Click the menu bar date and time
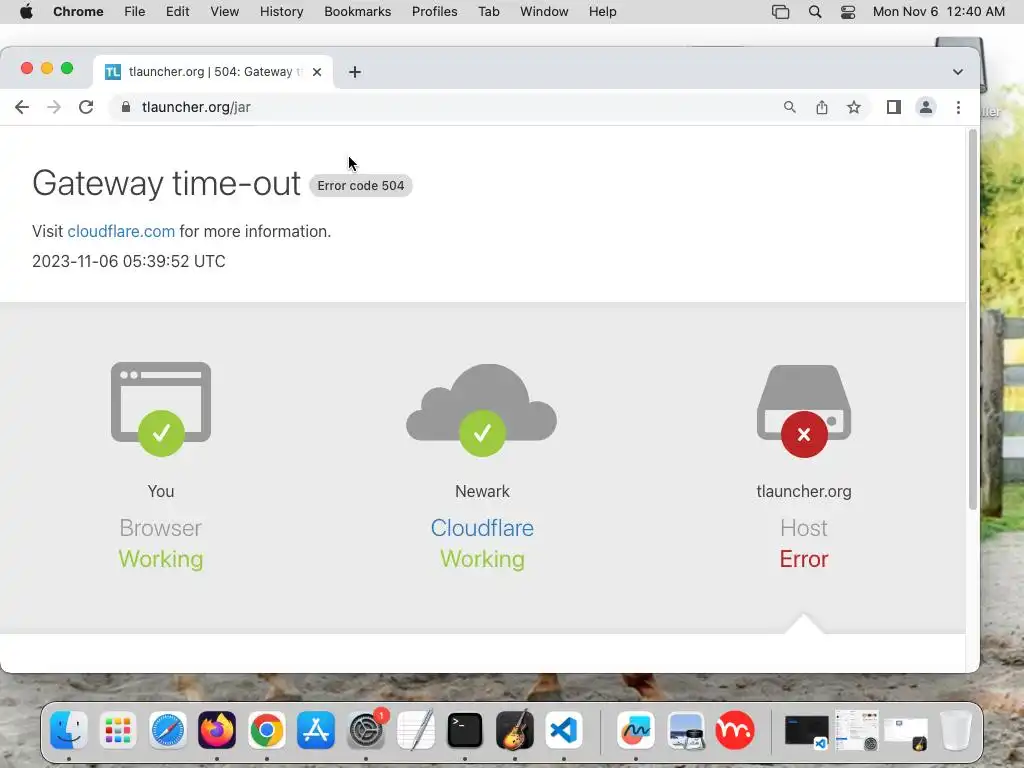1024x768 pixels. [938, 12]
